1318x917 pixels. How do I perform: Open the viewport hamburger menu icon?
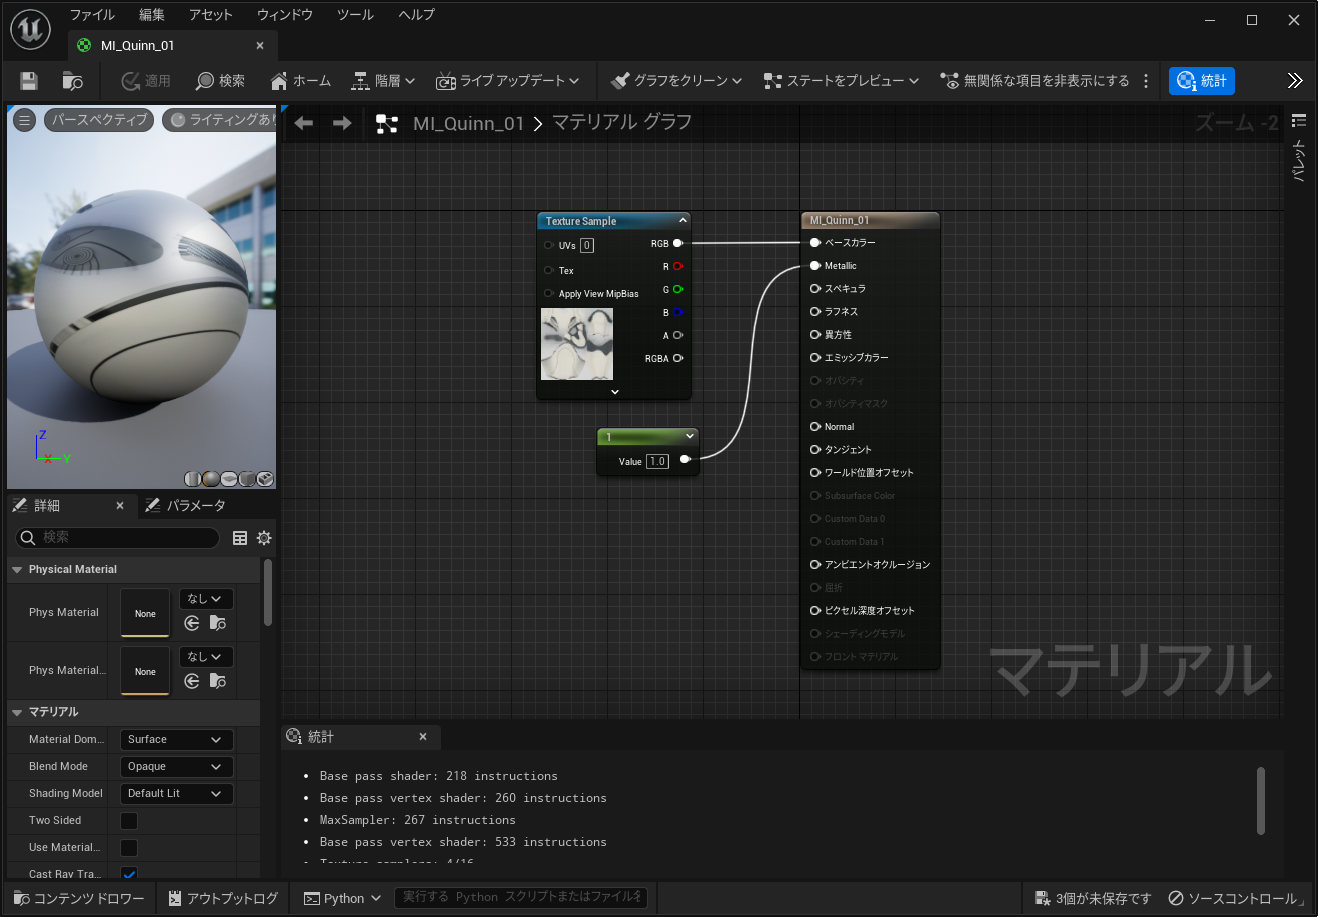[x=25, y=120]
